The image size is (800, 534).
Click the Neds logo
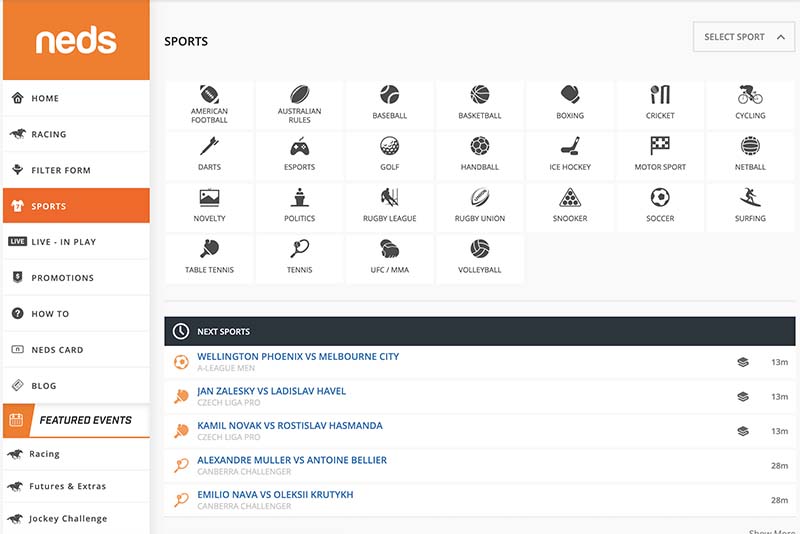76,41
